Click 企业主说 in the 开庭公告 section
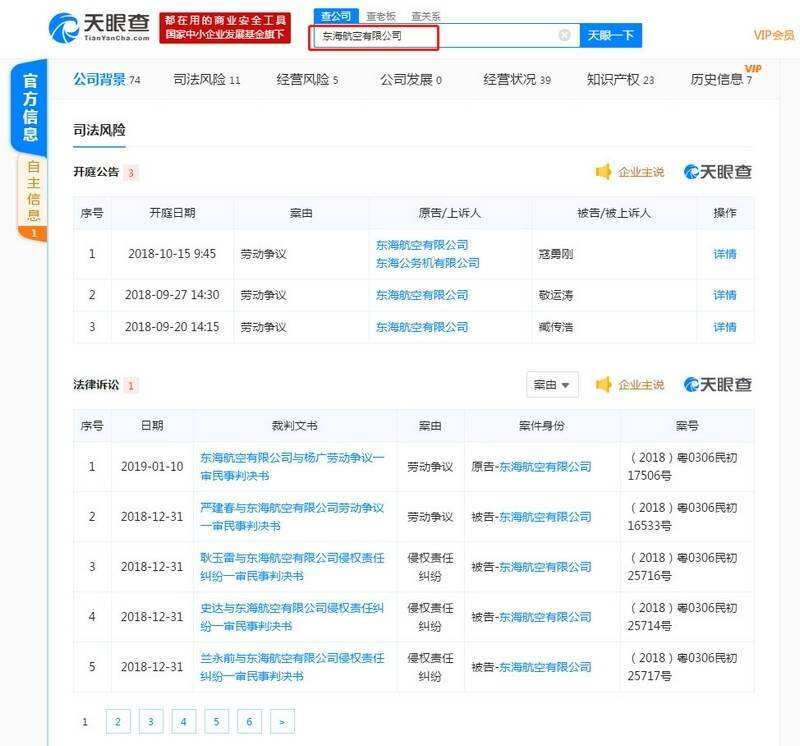This screenshot has height=746, width=800. [x=641, y=172]
